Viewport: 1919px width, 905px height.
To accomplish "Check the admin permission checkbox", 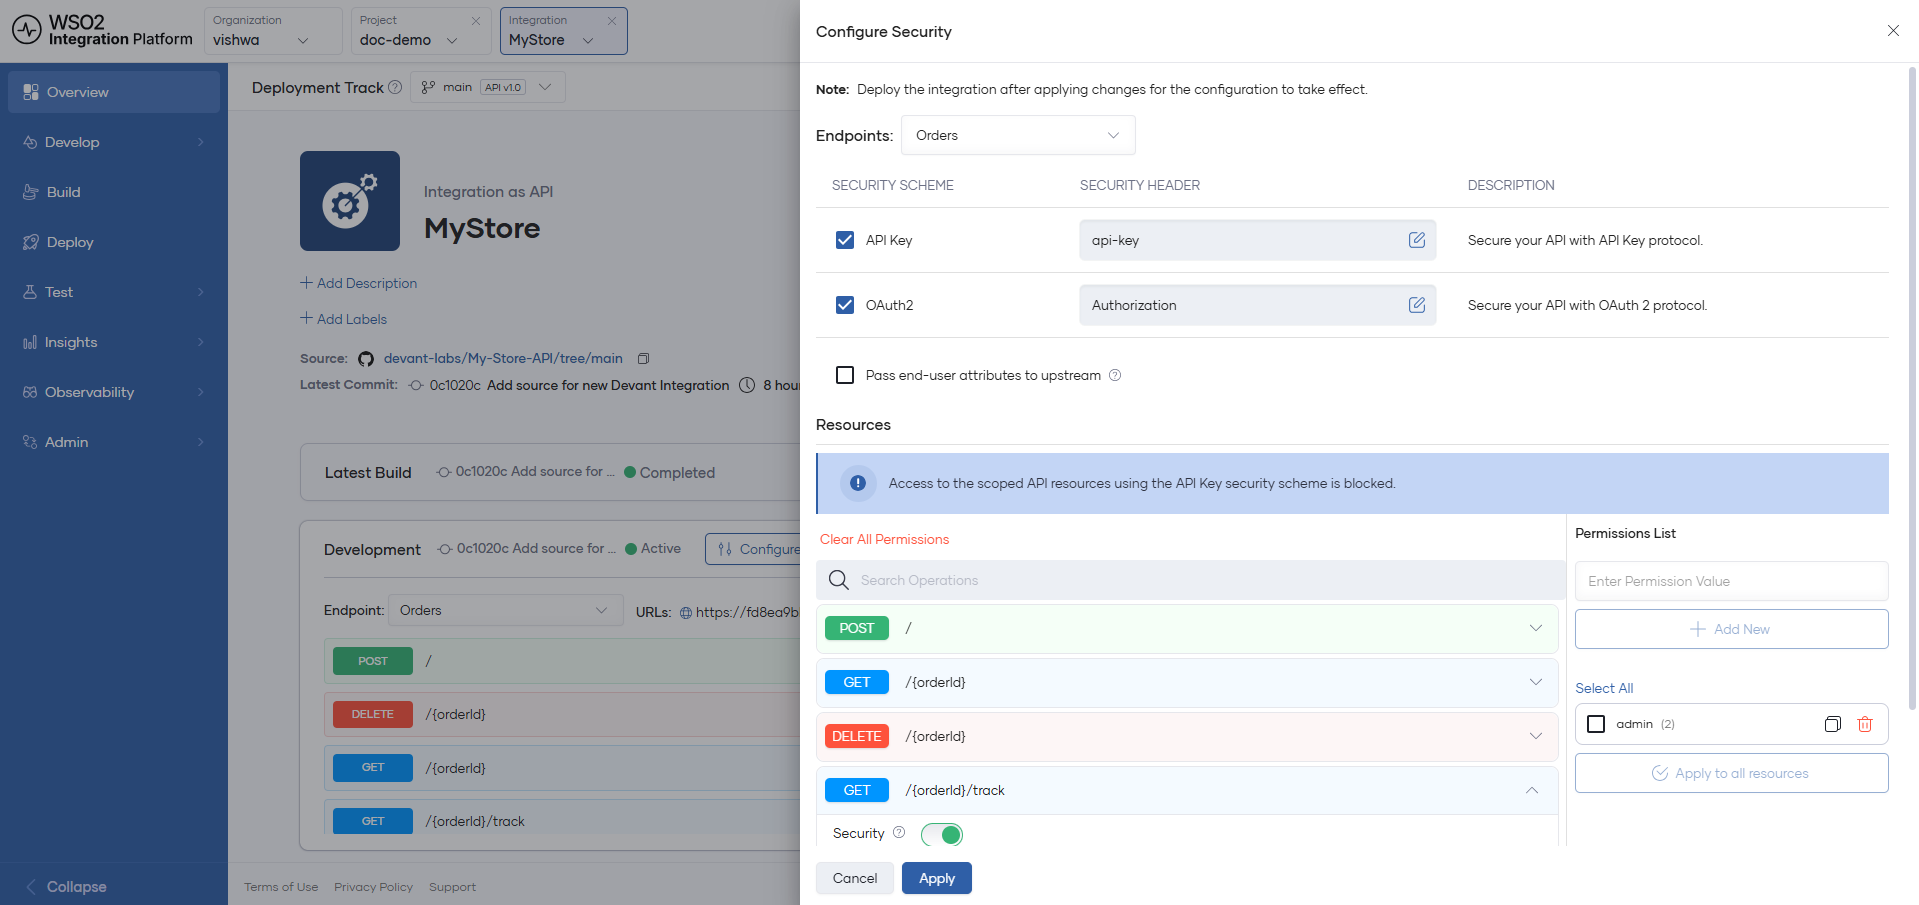I will pos(1596,724).
